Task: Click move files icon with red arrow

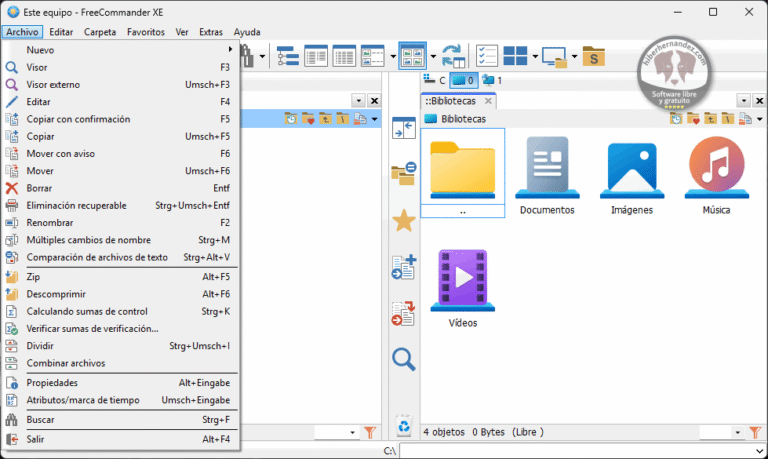Action: [404, 314]
